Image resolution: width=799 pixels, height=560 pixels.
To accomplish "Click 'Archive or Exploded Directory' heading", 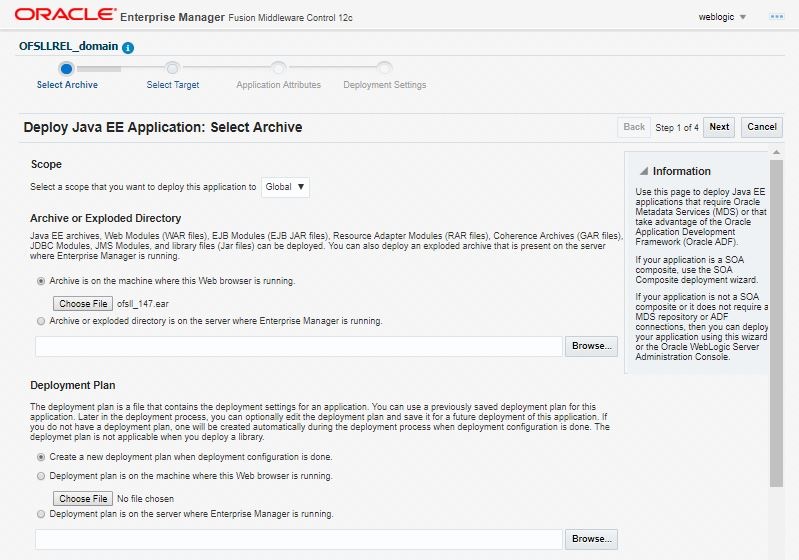I will [105, 218].
